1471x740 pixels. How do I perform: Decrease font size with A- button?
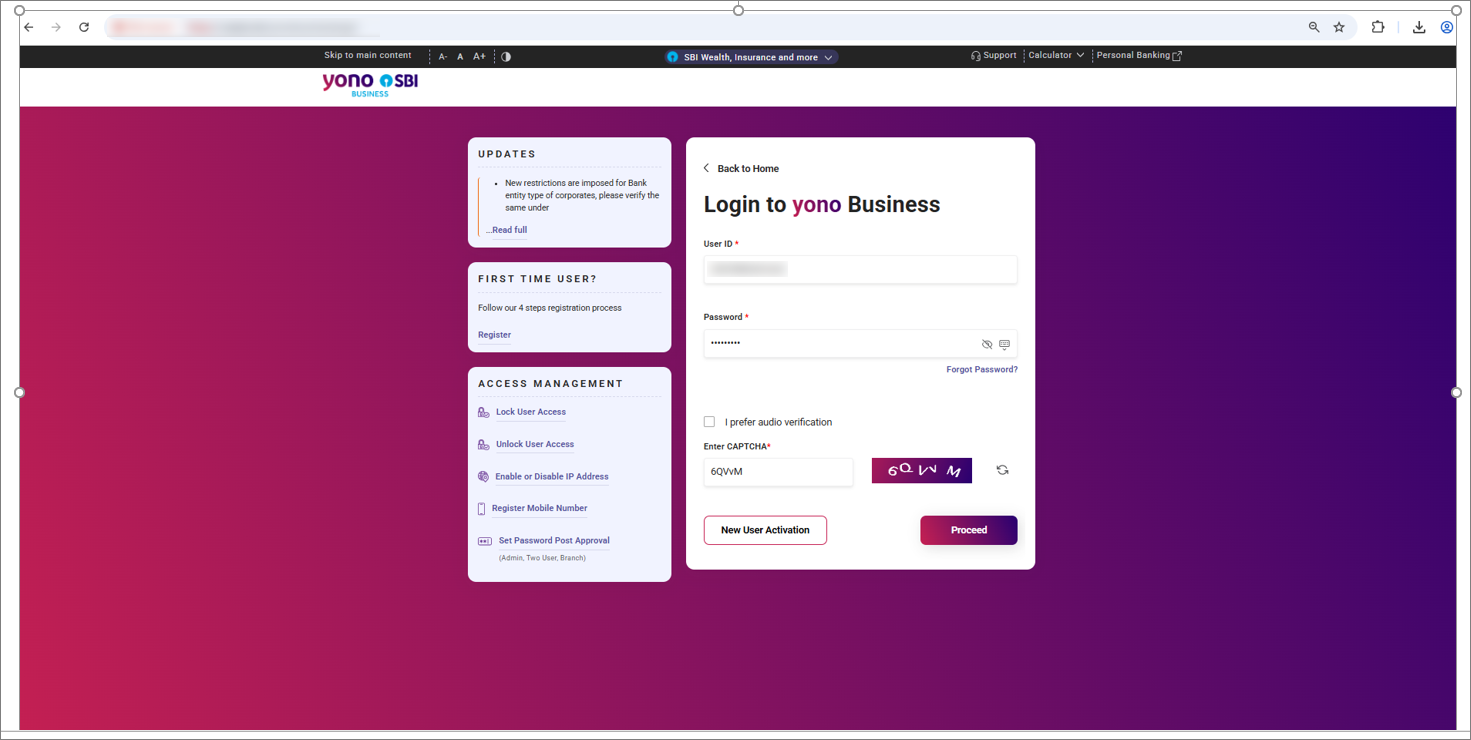(443, 57)
